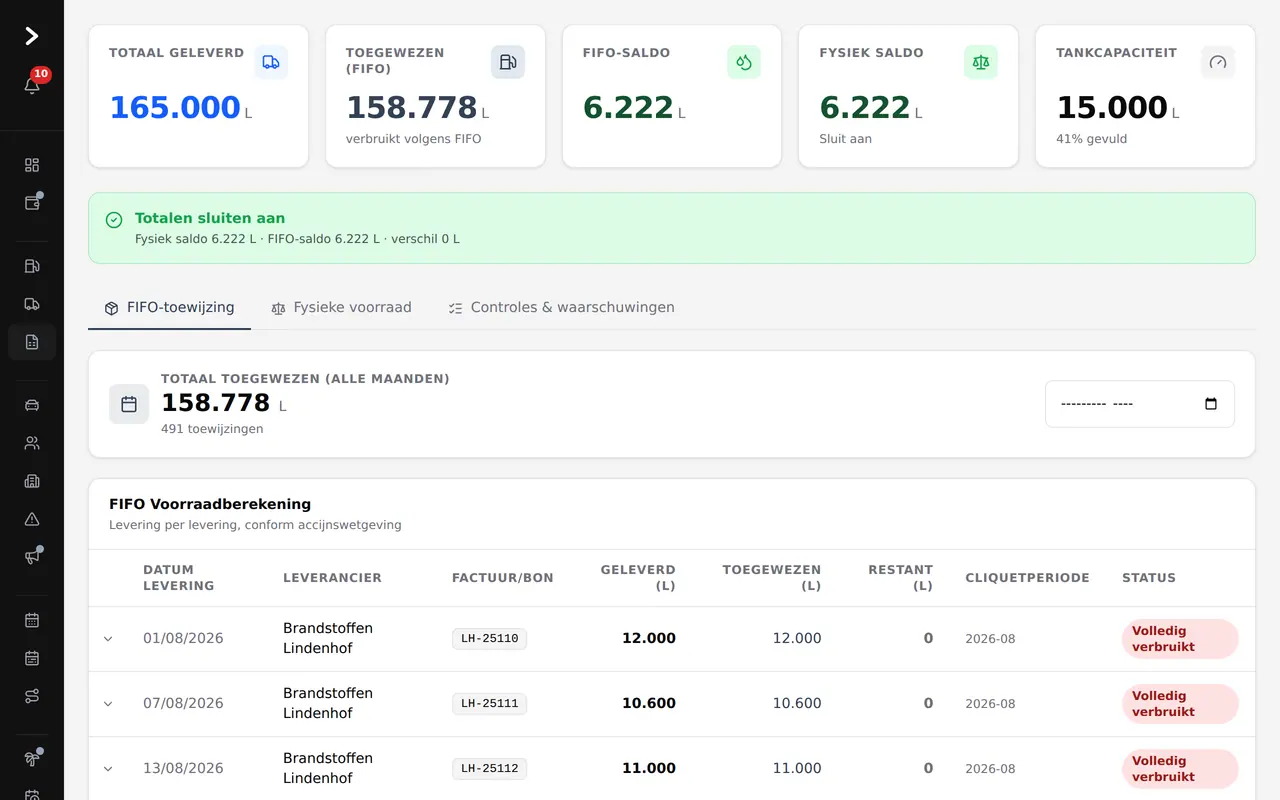The image size is (1280, 800).
Task: Click invoice badge LH-25112
Action: tap(489, 769)
